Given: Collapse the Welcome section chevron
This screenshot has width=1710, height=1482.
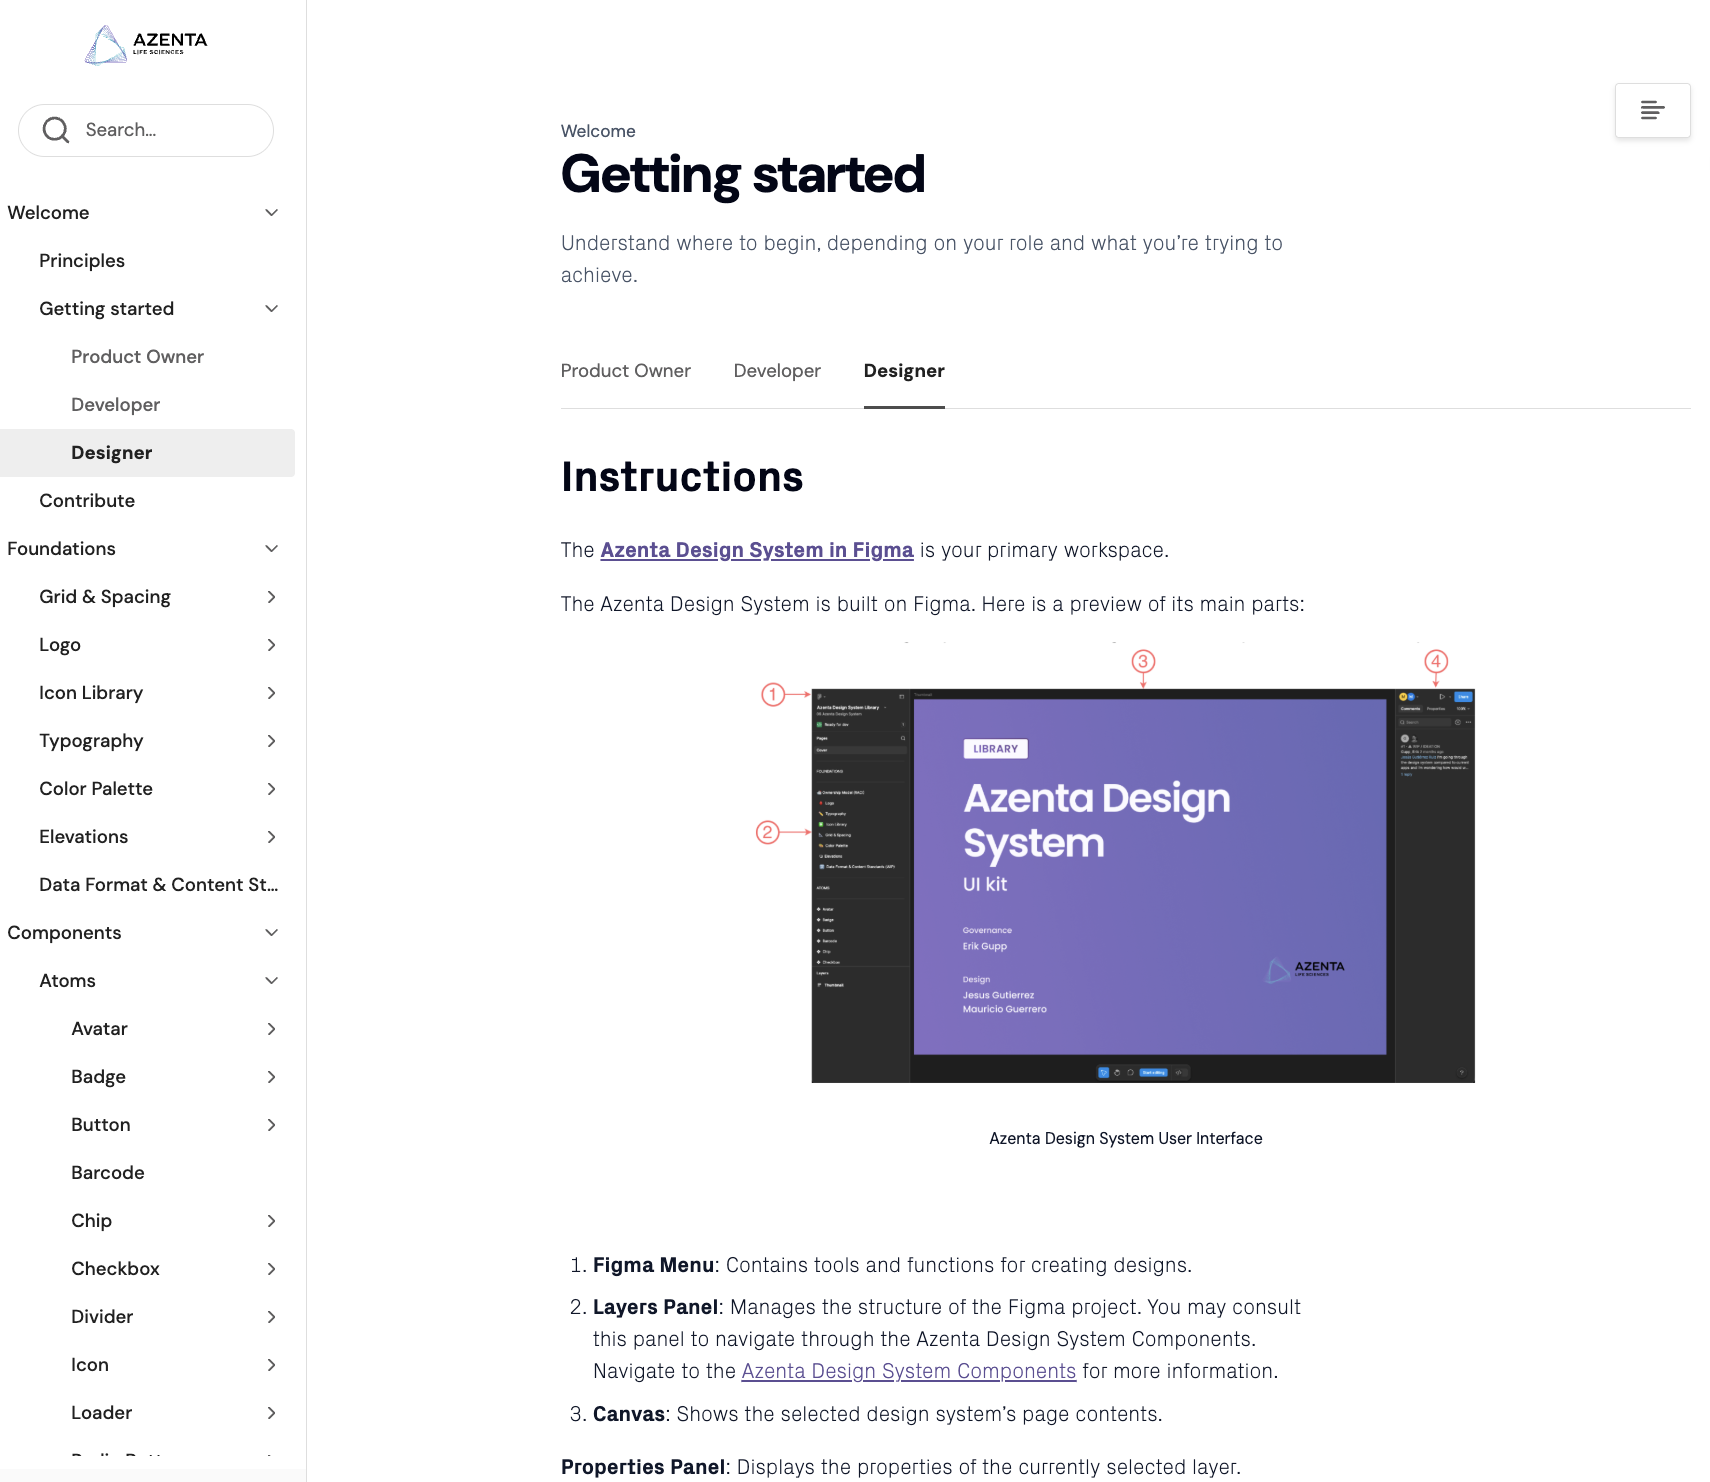Looking at the screenshot, I should tap(271, 213).
